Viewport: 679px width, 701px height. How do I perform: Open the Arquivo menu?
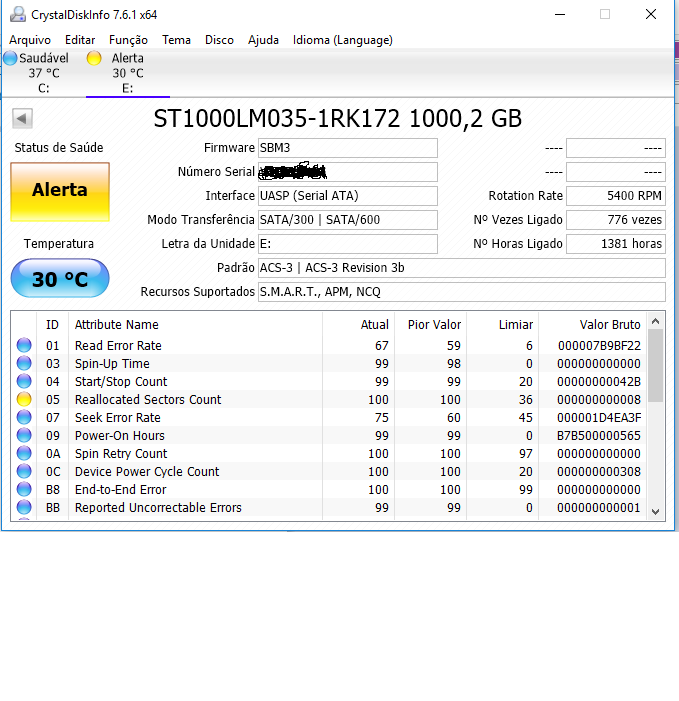(30, 40)
